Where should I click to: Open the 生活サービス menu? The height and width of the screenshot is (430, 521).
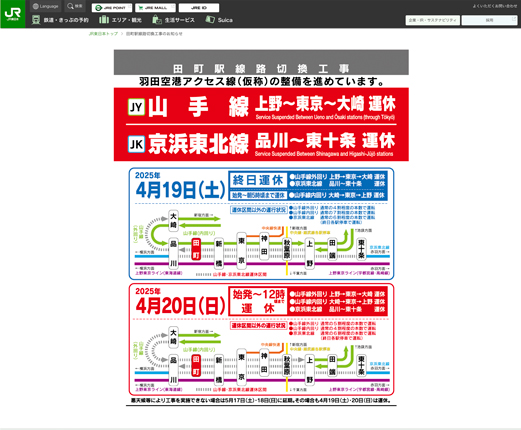173,20
